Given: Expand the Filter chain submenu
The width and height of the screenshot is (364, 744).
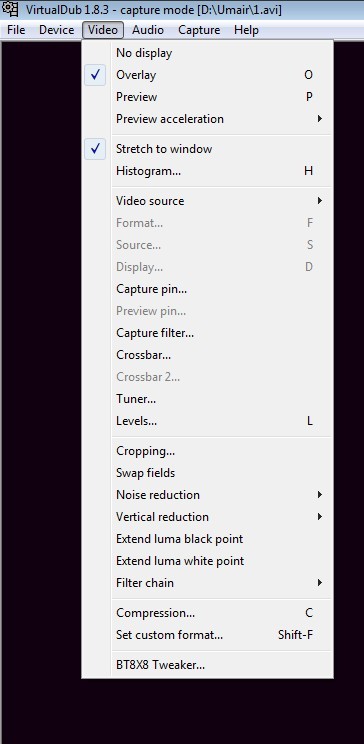Looking at the screenshot, I should click(x=207, y=583).
